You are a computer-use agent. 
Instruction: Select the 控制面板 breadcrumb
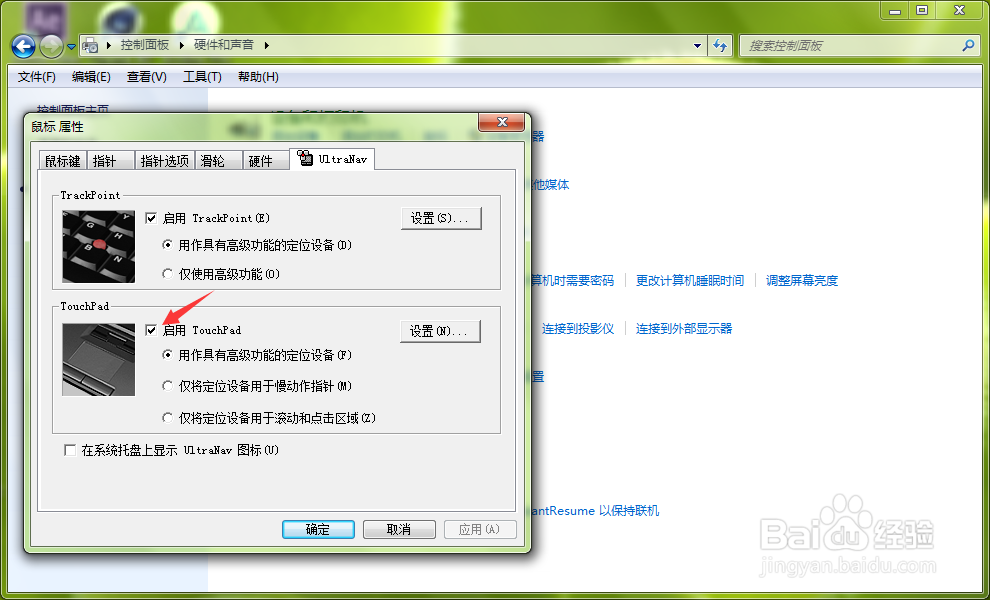(145, 45)
